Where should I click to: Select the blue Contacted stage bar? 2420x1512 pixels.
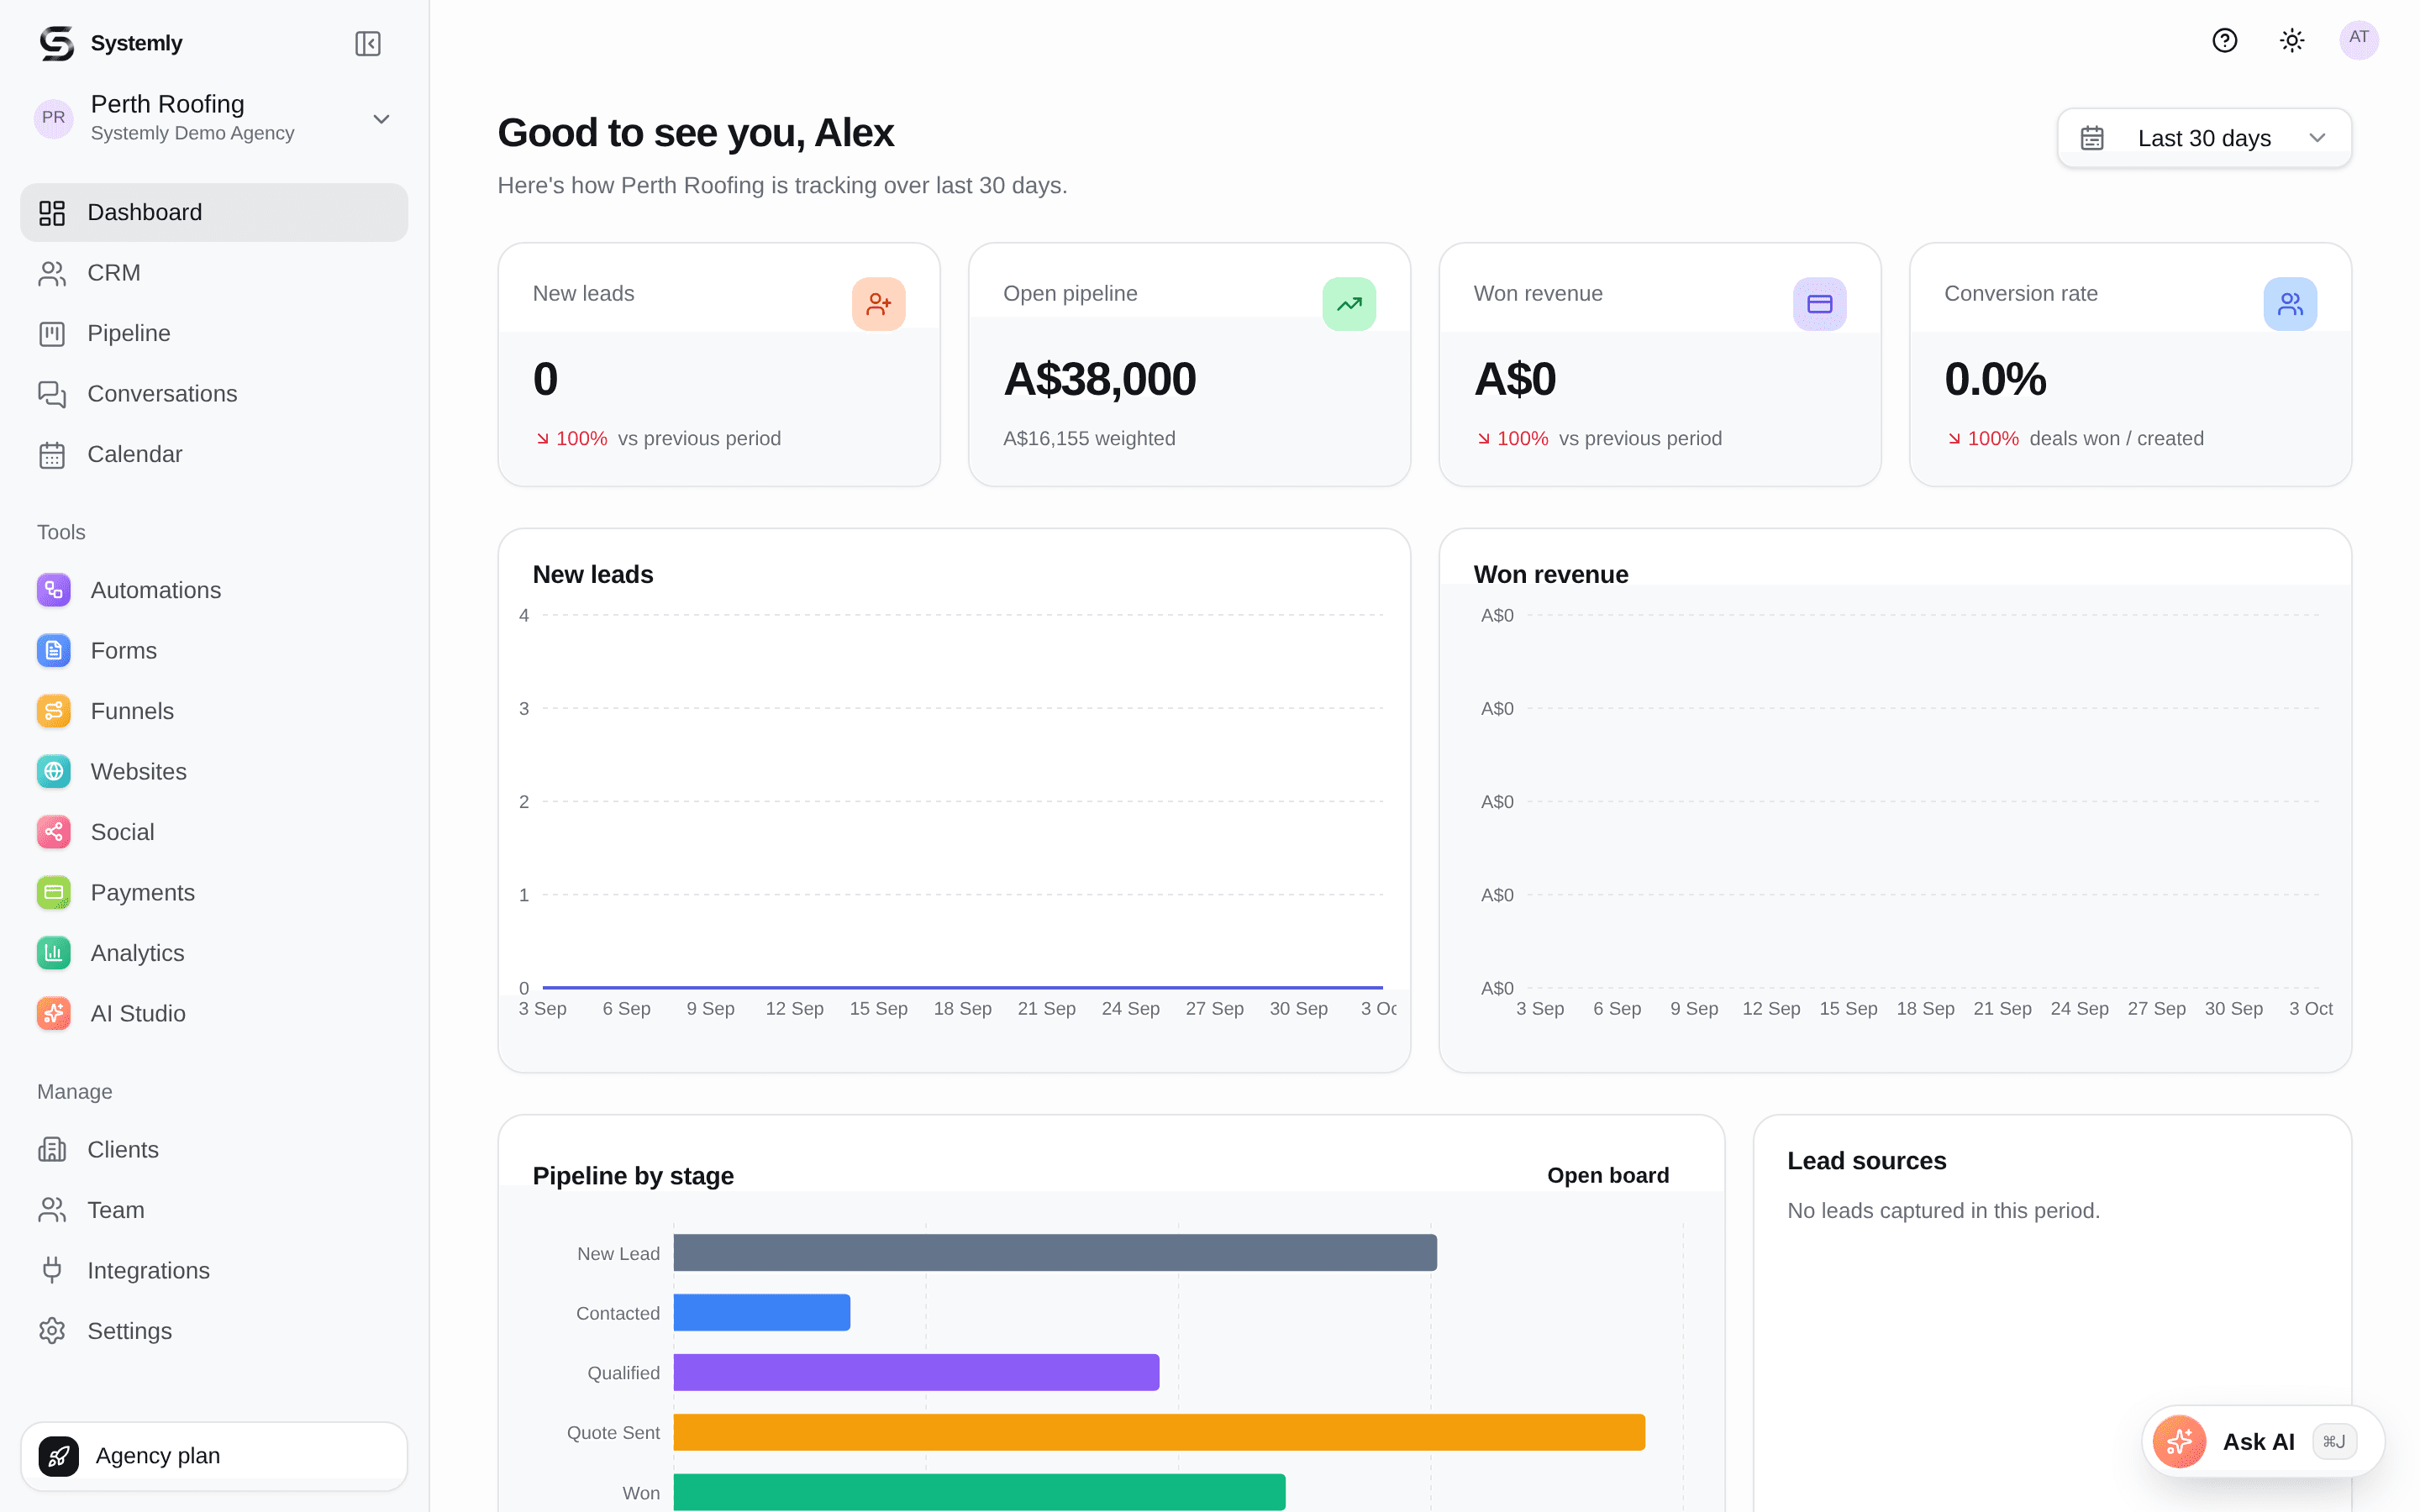point(762,1313)
